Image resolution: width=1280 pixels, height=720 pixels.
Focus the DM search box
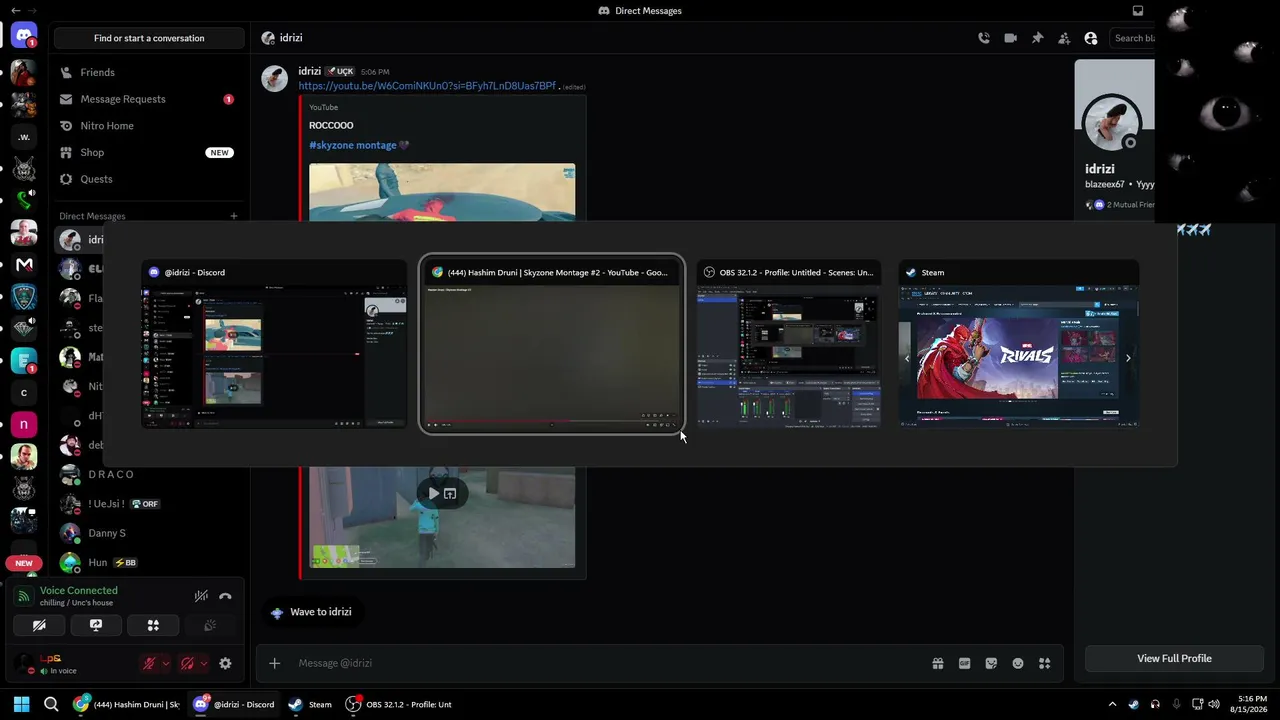pos(1134,38)
